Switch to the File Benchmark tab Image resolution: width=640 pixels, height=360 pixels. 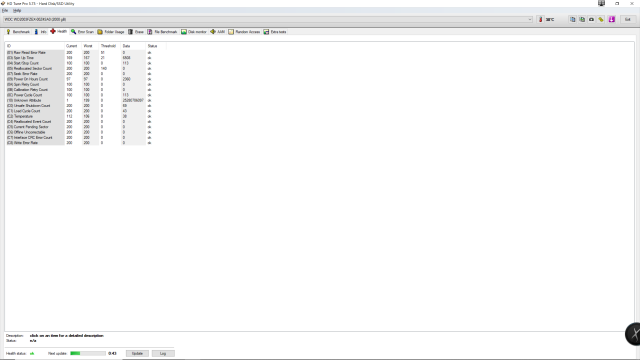point(162,32)
